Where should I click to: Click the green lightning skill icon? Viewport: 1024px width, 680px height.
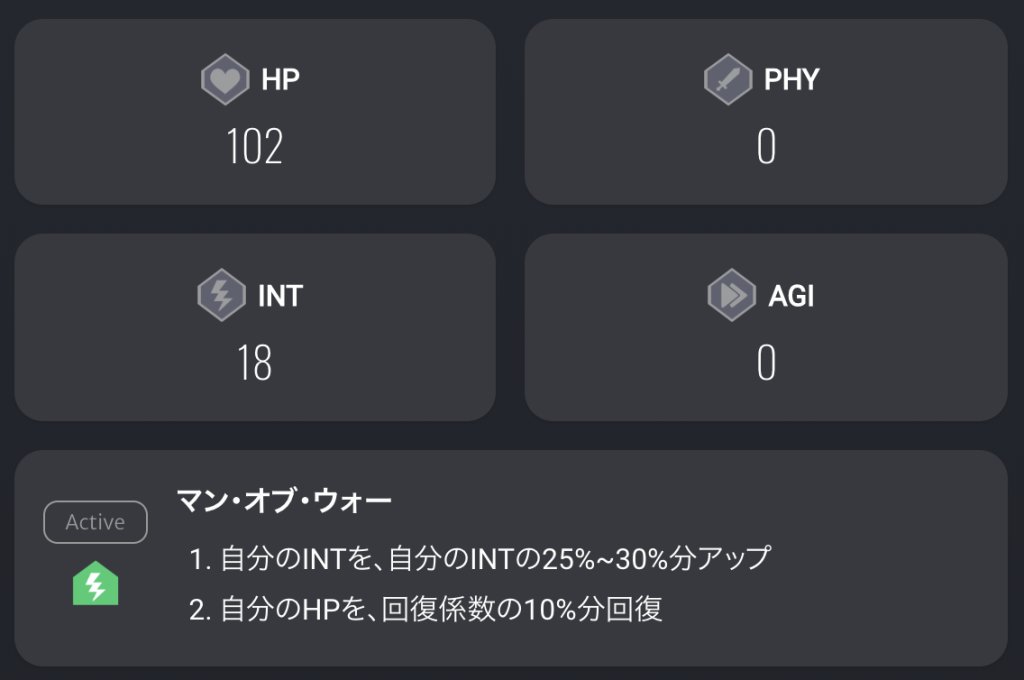(96, 583)
